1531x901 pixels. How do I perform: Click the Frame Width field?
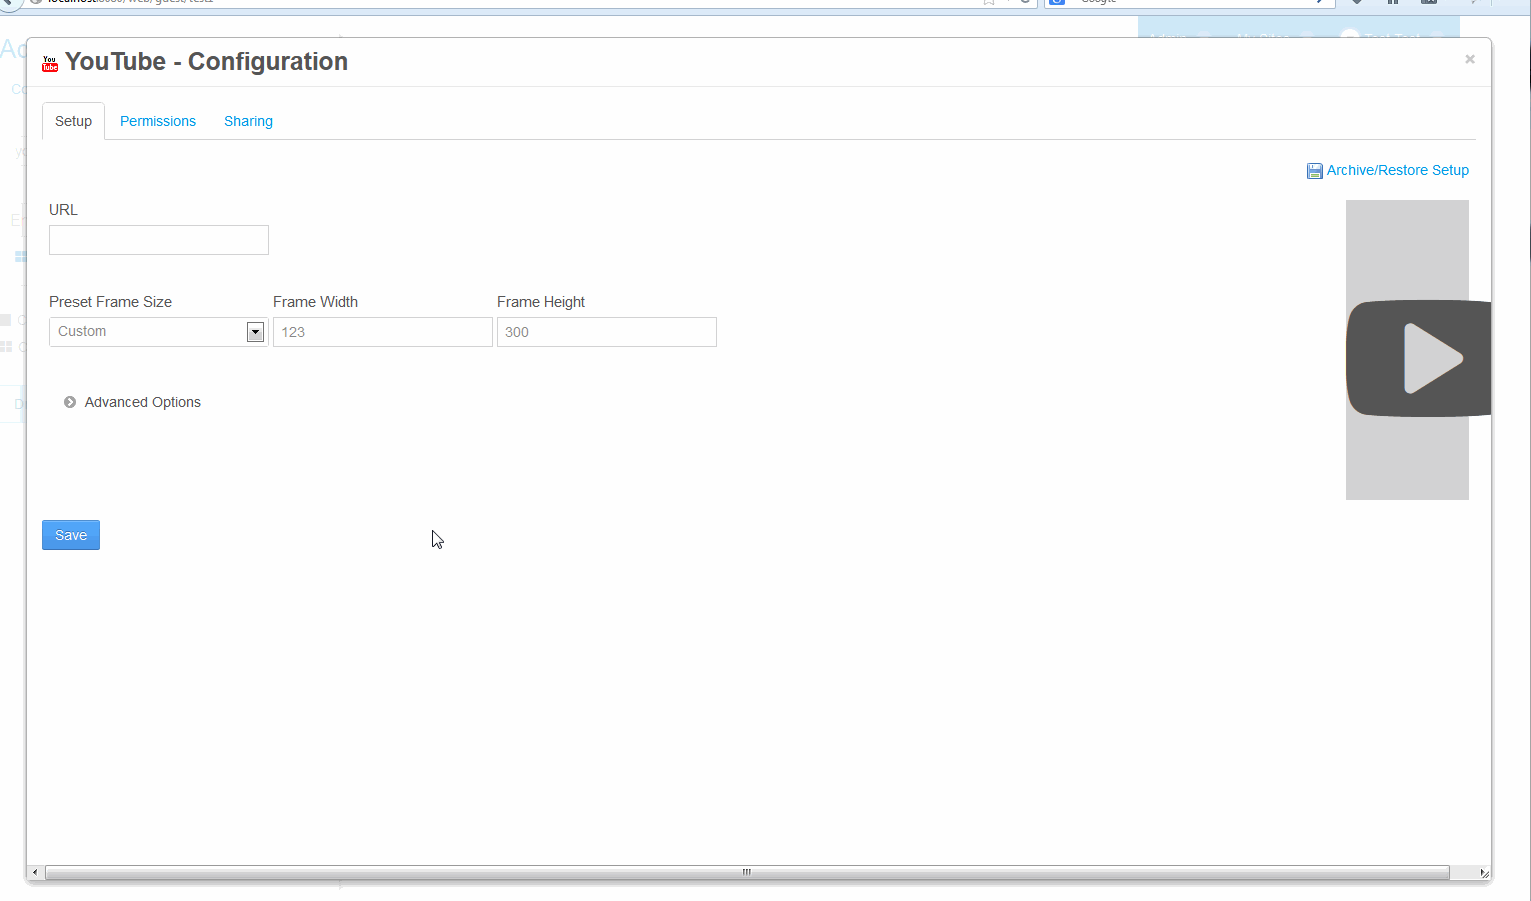tap(383, 332)
